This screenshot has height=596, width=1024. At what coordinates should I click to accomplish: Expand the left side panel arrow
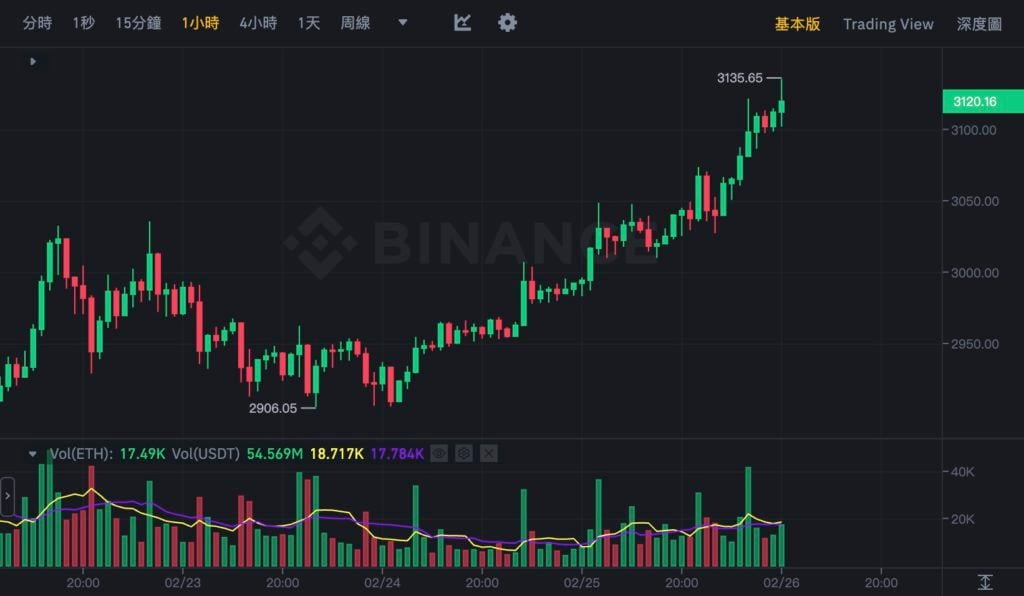coord(8,496)
